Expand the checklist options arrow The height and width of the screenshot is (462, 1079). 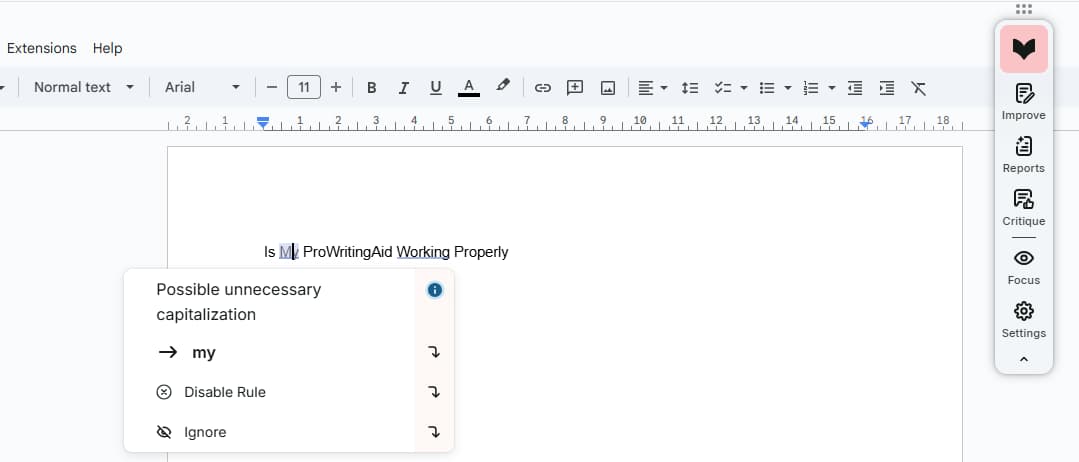(x=744, y=87)
